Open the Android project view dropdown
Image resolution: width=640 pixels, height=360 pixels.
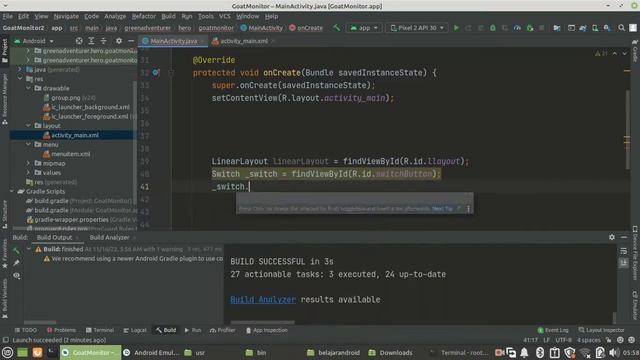tap(34, 41)
